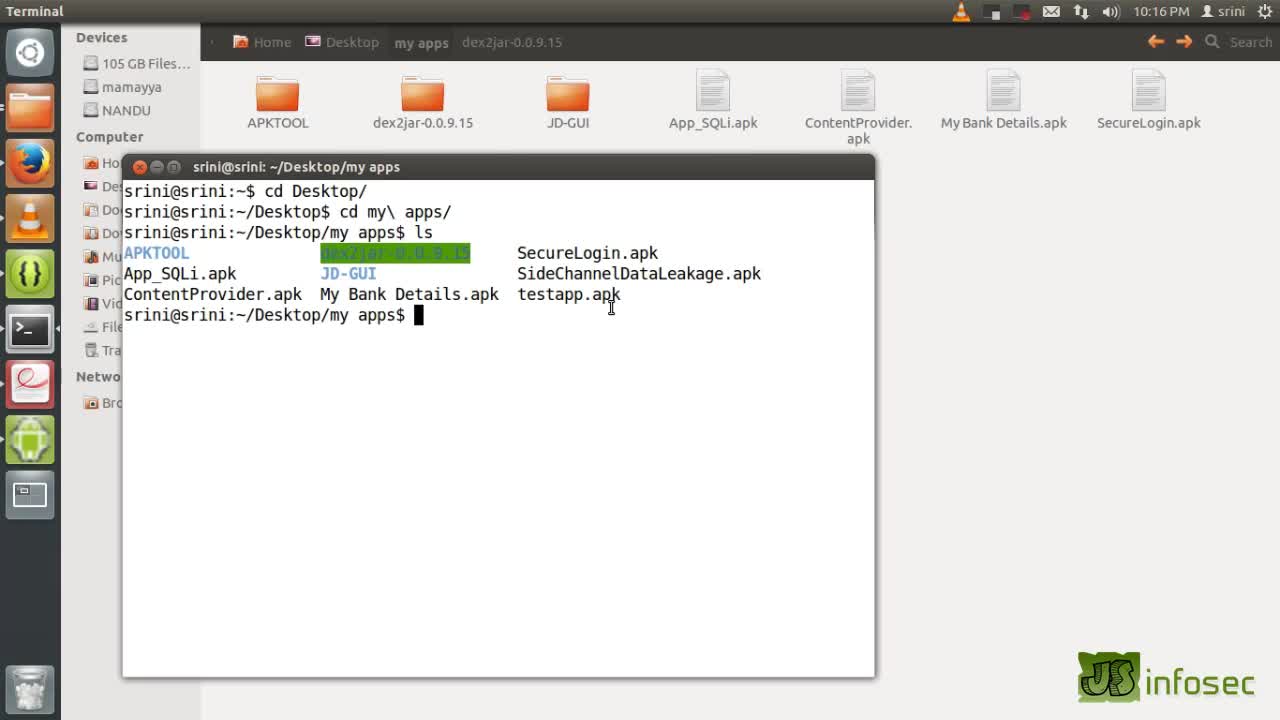Click the Terminal title in top panel

click(34, 11)
